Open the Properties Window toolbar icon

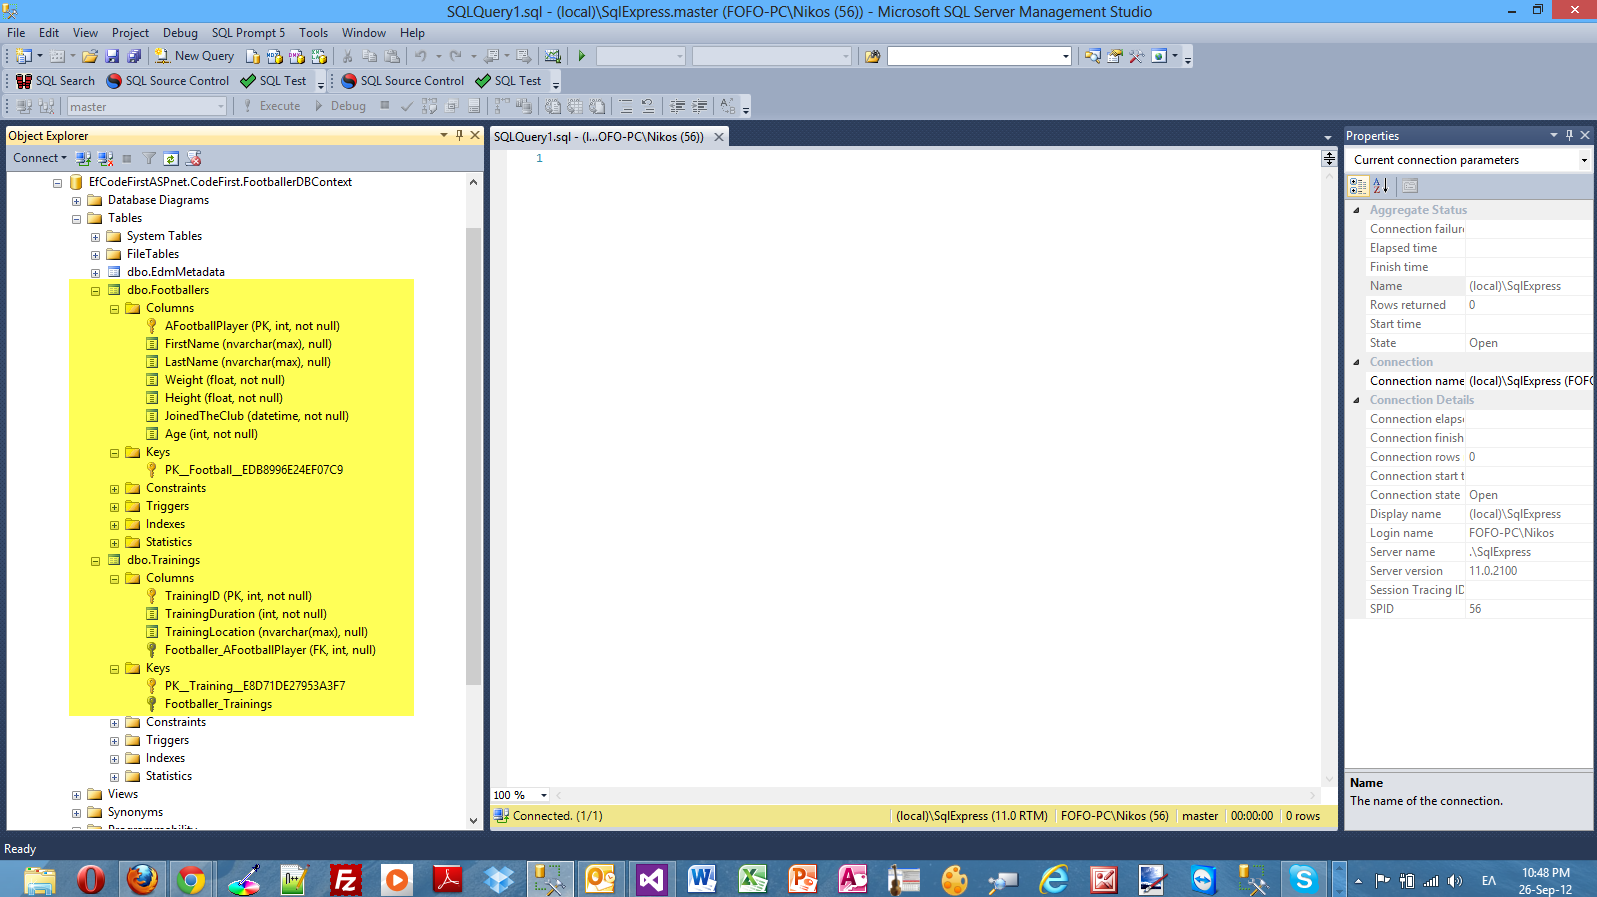click(1115, 56)
